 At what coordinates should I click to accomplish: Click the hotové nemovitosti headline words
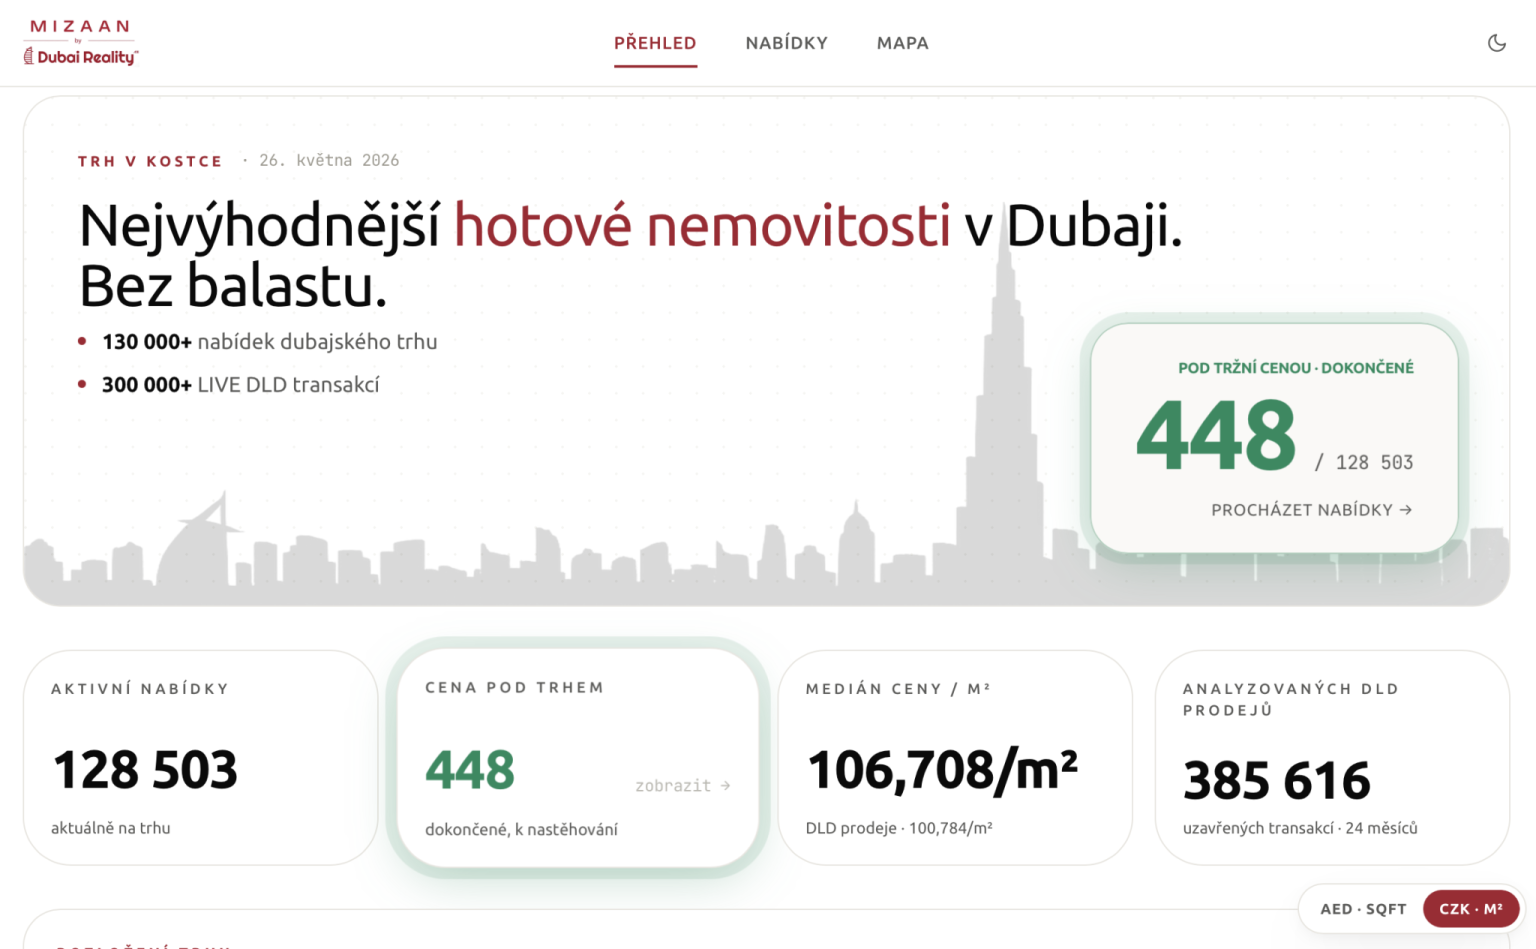(x=702, y=225)
